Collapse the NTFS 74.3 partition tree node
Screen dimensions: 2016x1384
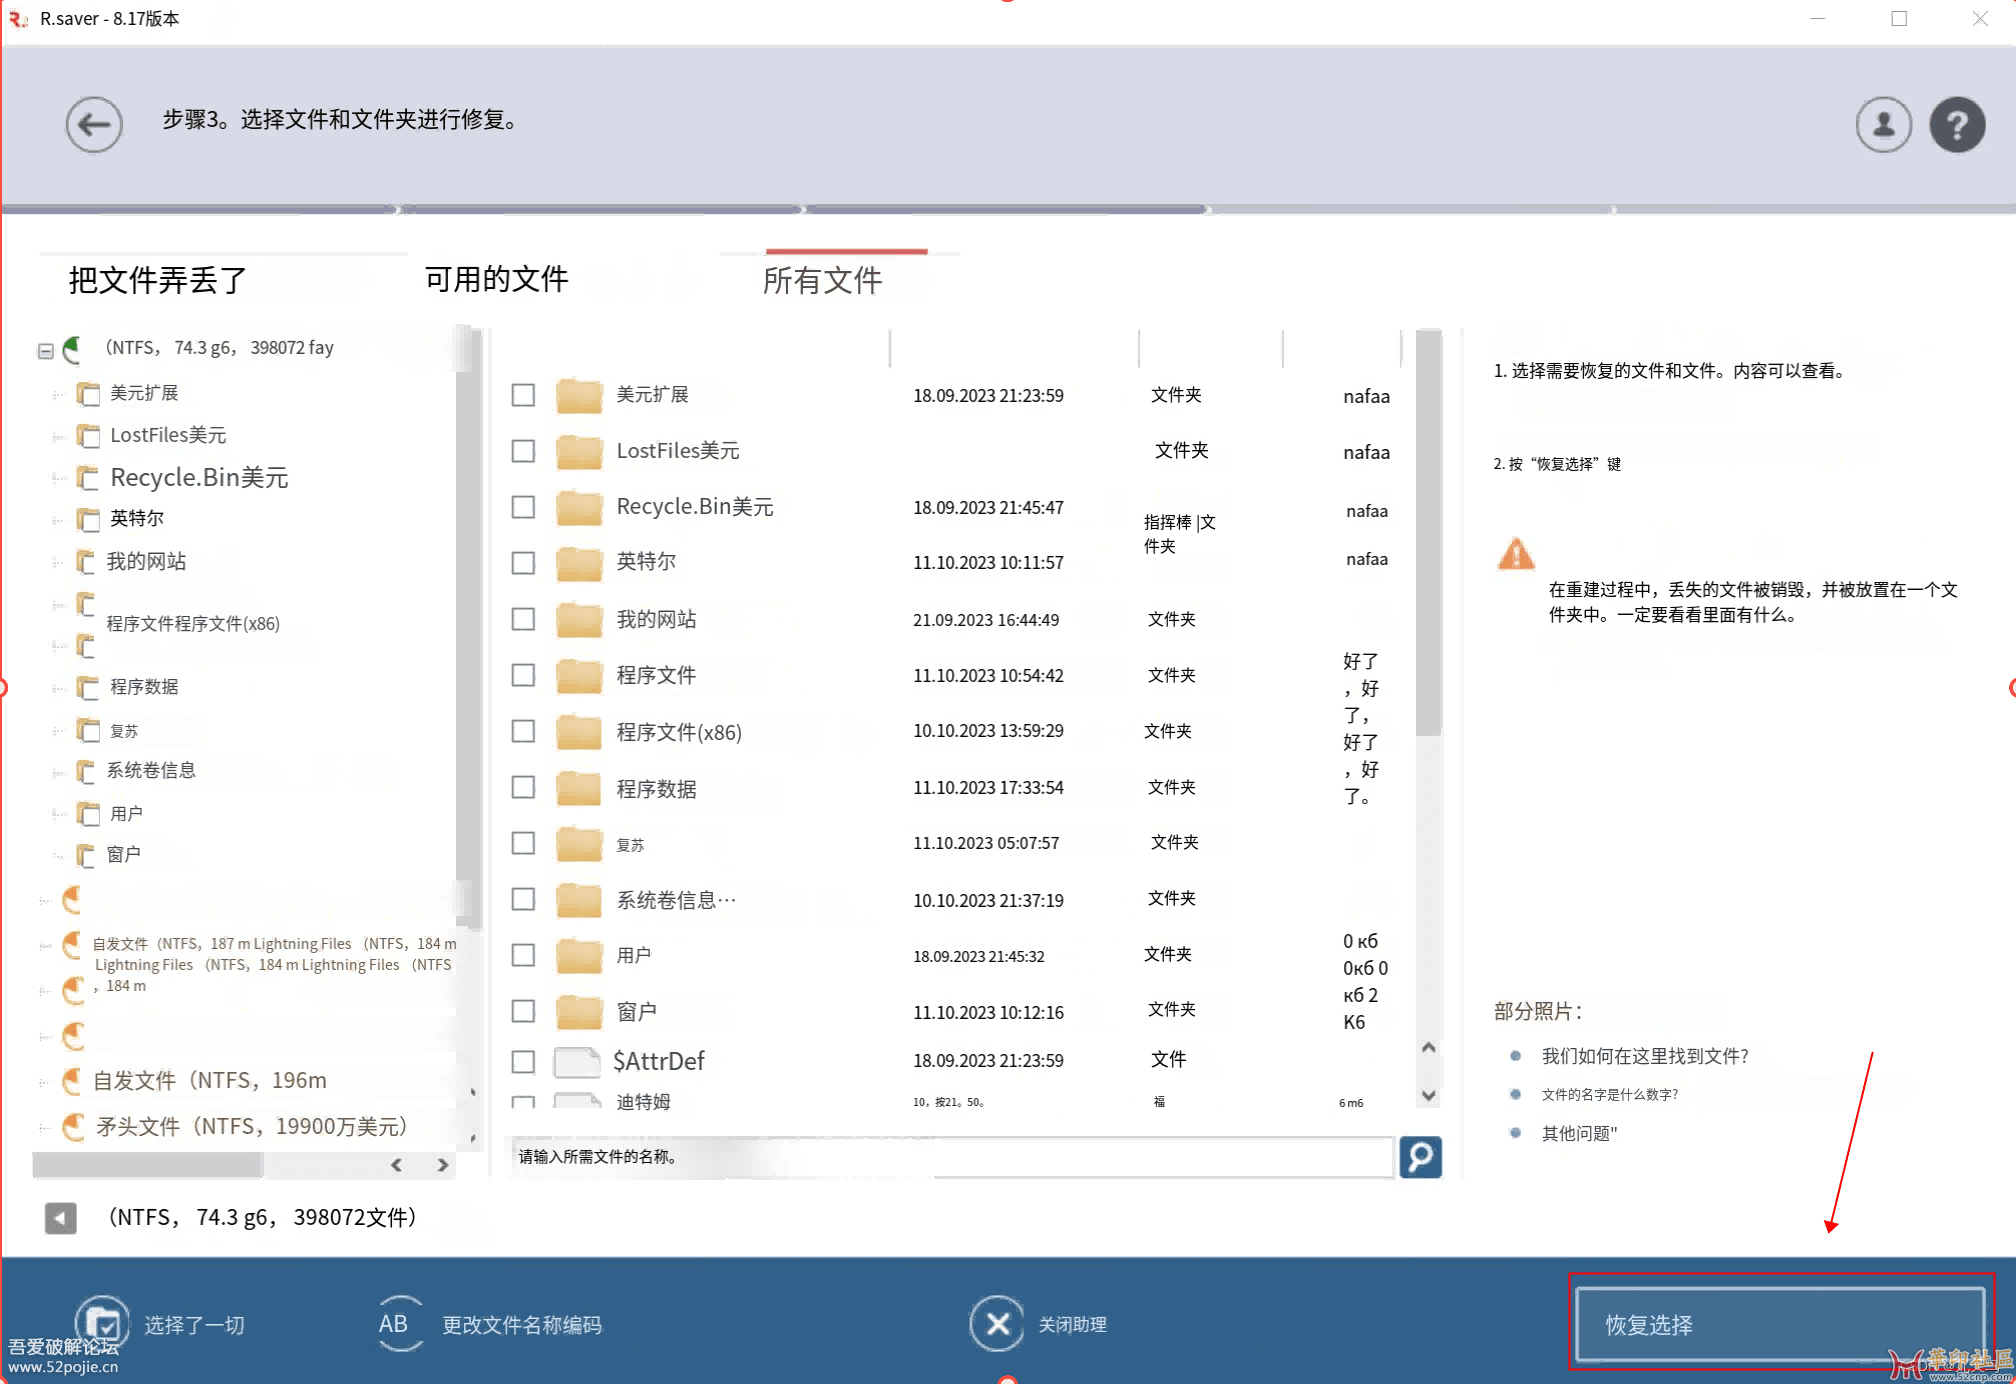click(45, 351)
